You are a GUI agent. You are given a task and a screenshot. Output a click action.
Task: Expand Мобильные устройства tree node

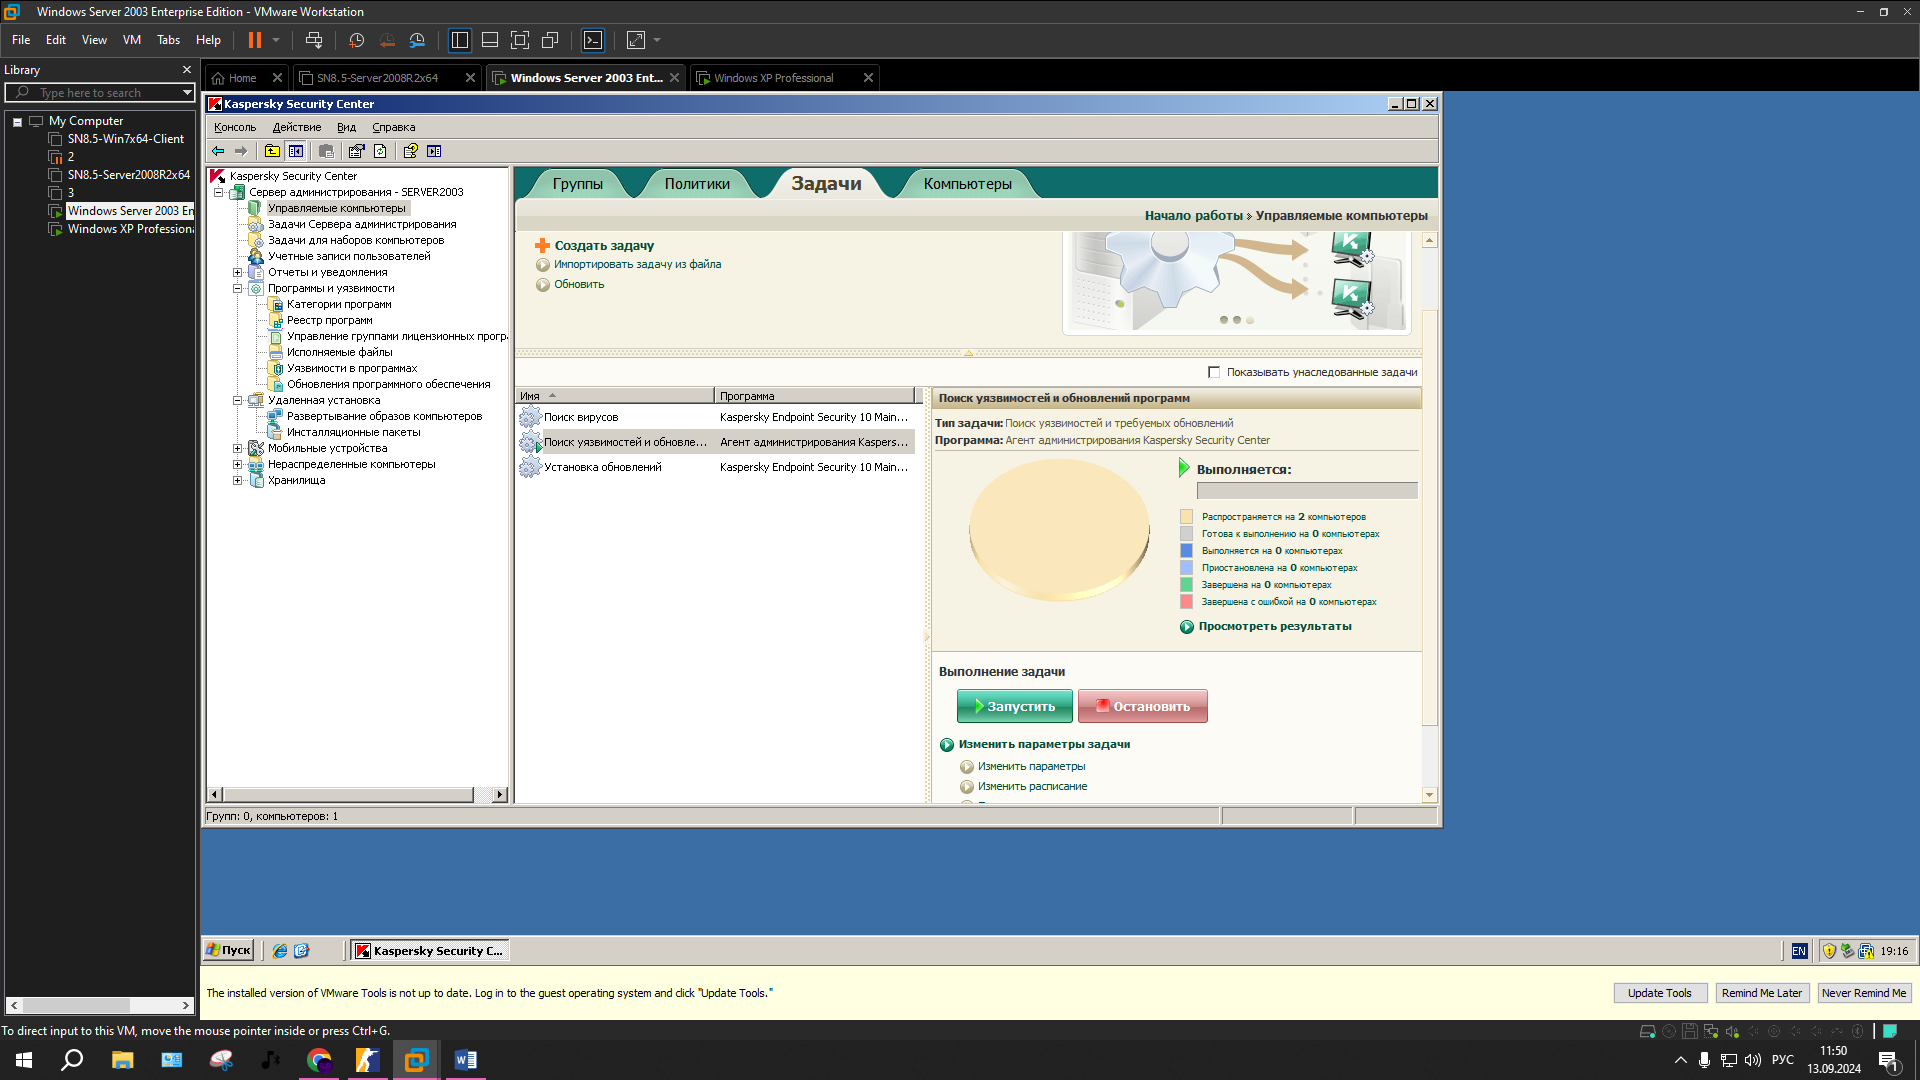pos(238,448)
